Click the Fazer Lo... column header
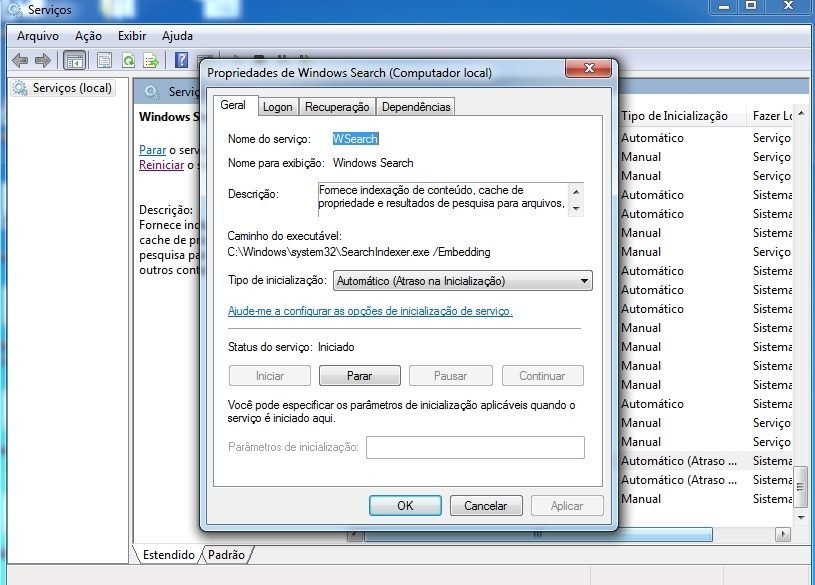Screen dimensions: 815x585 (x=772, y=116)
